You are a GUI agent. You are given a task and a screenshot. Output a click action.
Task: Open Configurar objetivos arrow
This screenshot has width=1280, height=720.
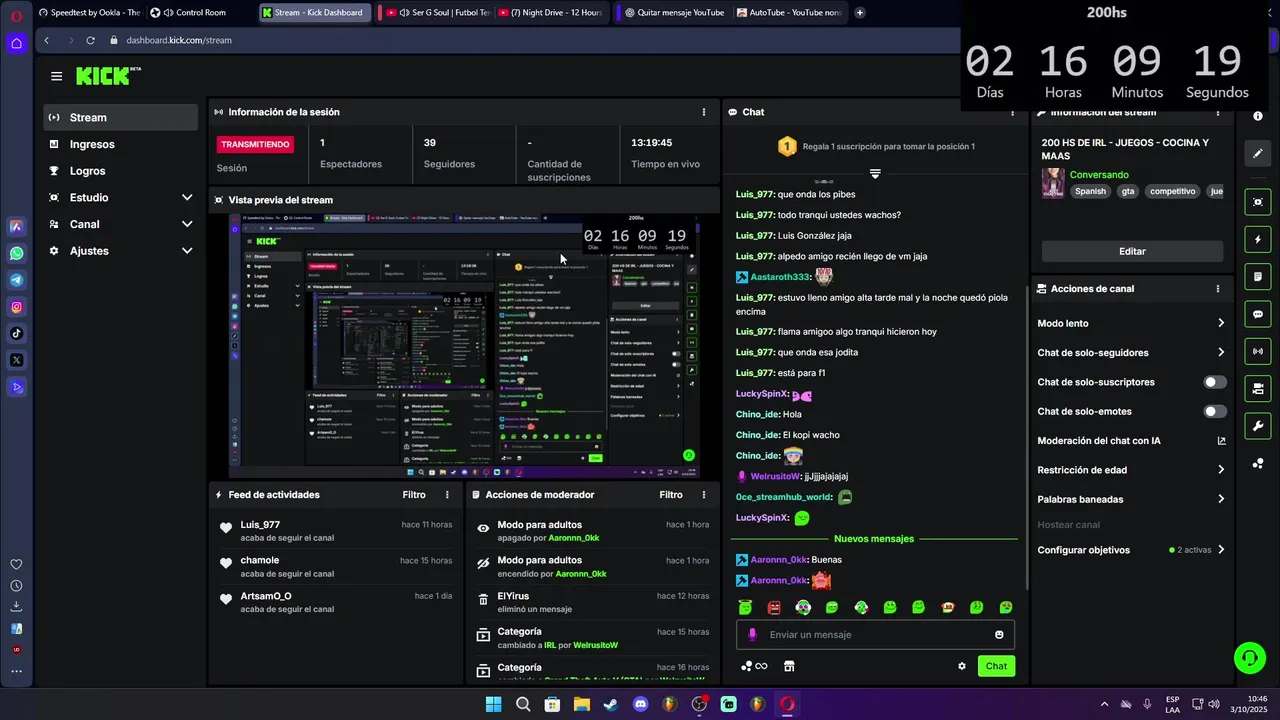pyautogui.click(x=1221, y=550)
